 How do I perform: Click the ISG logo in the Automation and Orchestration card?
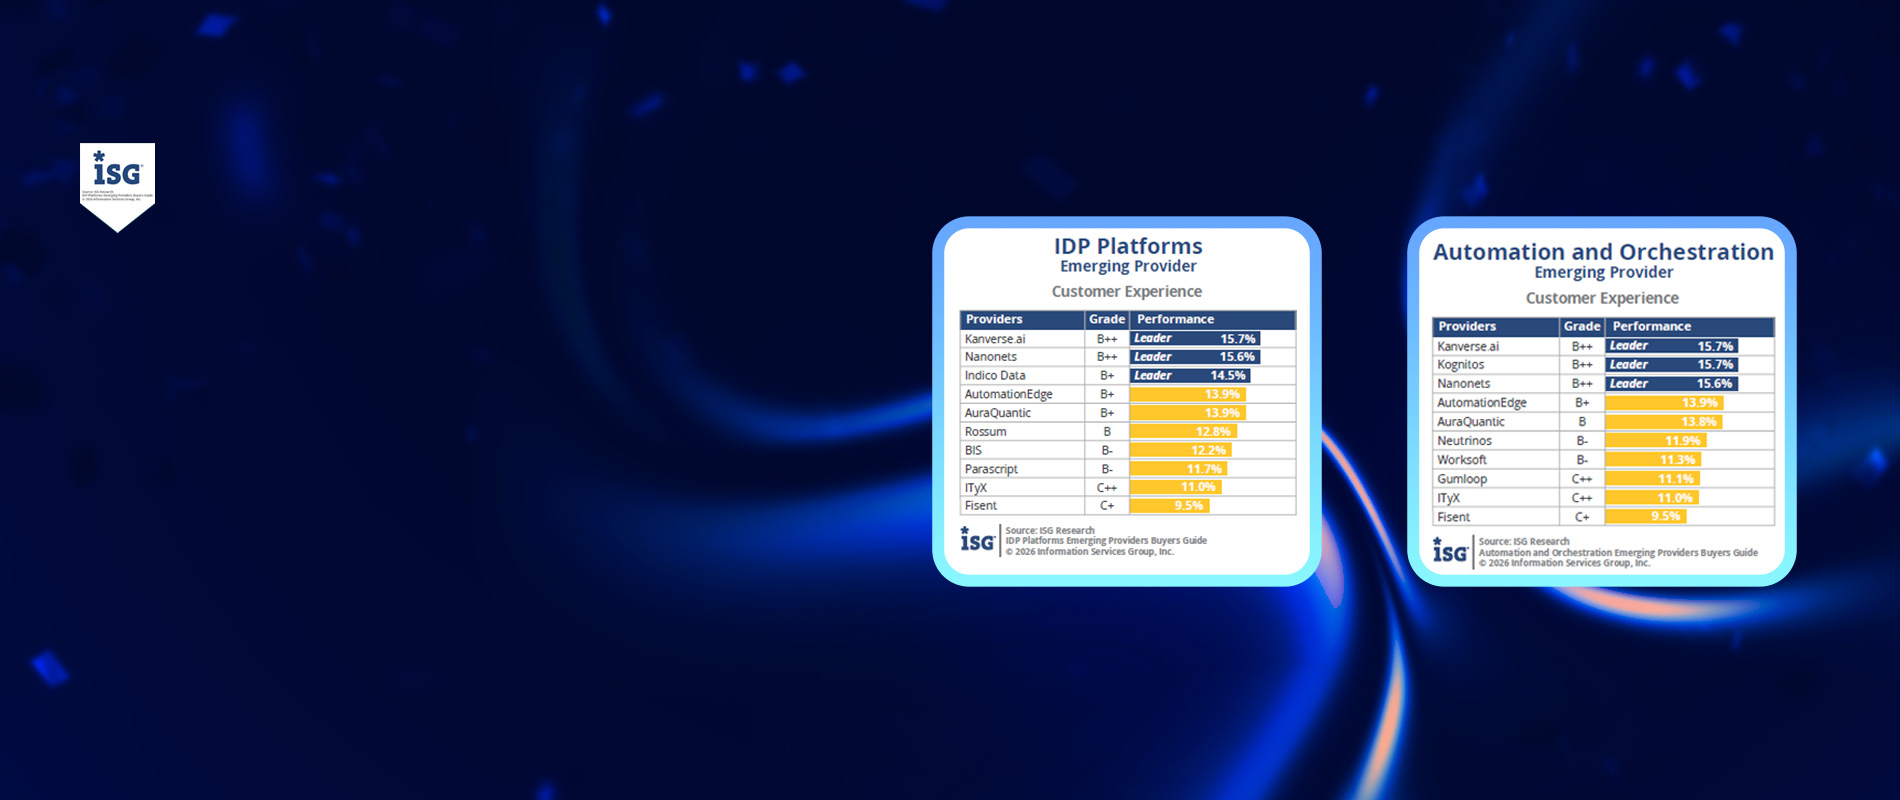coord(1450,551)
